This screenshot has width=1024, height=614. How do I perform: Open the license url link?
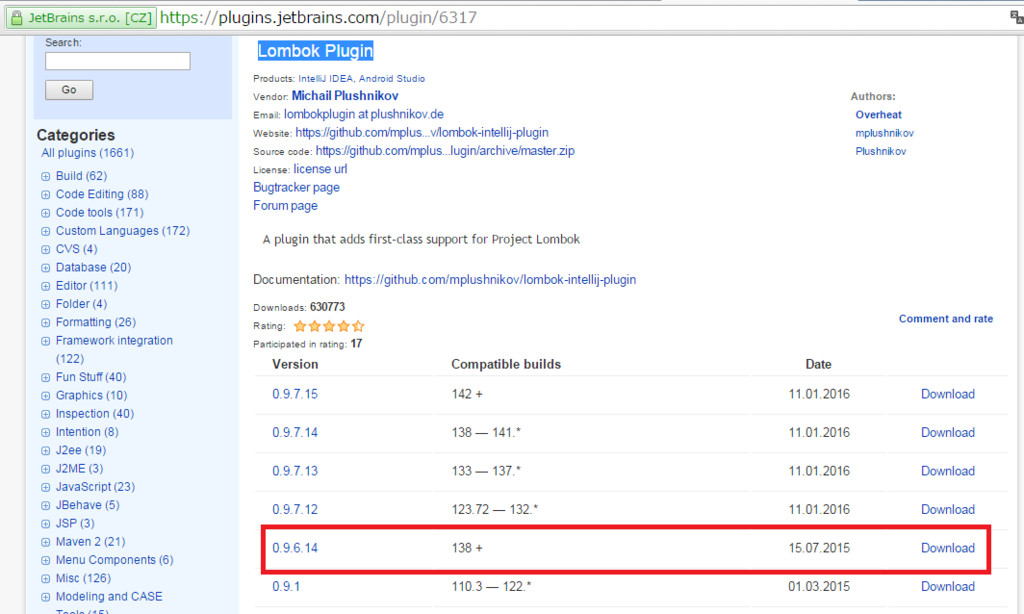(320, 169)
